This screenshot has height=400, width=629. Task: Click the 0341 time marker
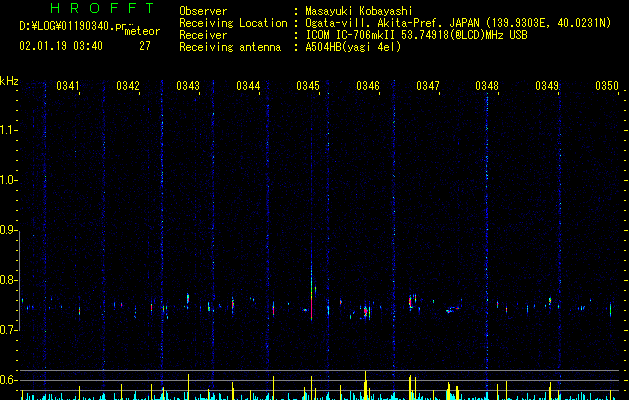click(68, 85)
